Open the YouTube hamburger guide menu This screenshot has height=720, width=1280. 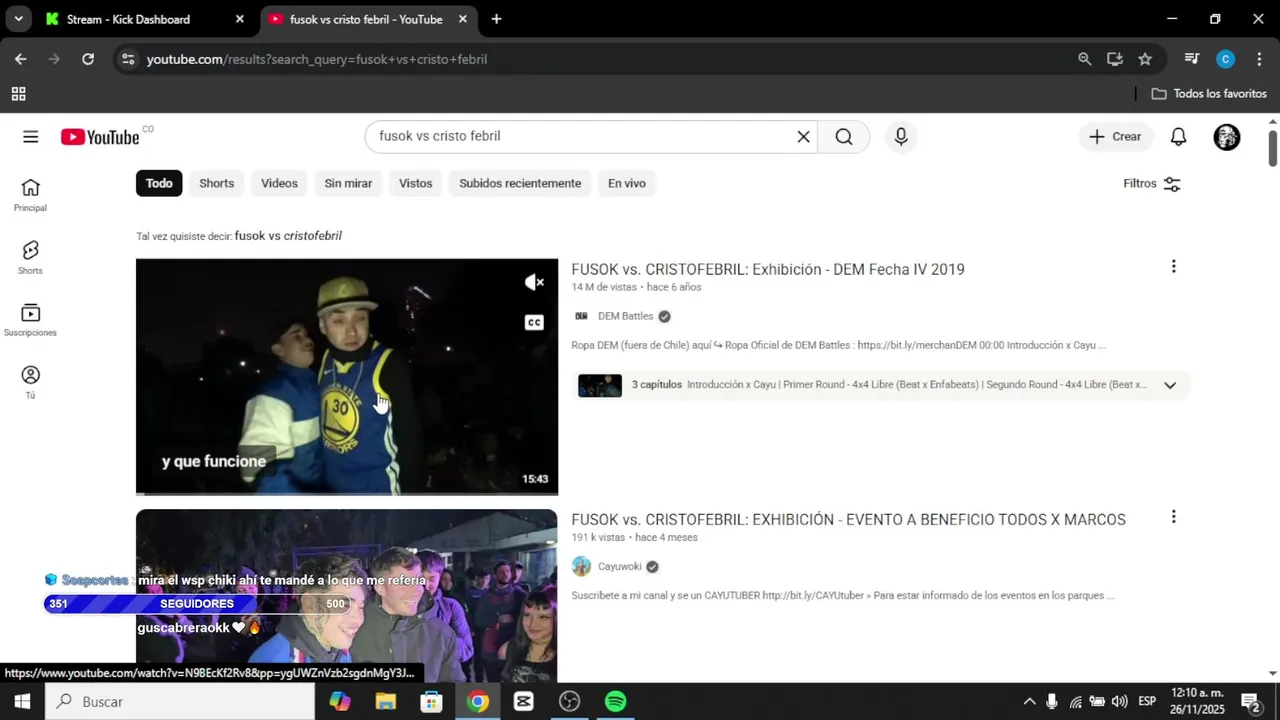tap(30, 137)
